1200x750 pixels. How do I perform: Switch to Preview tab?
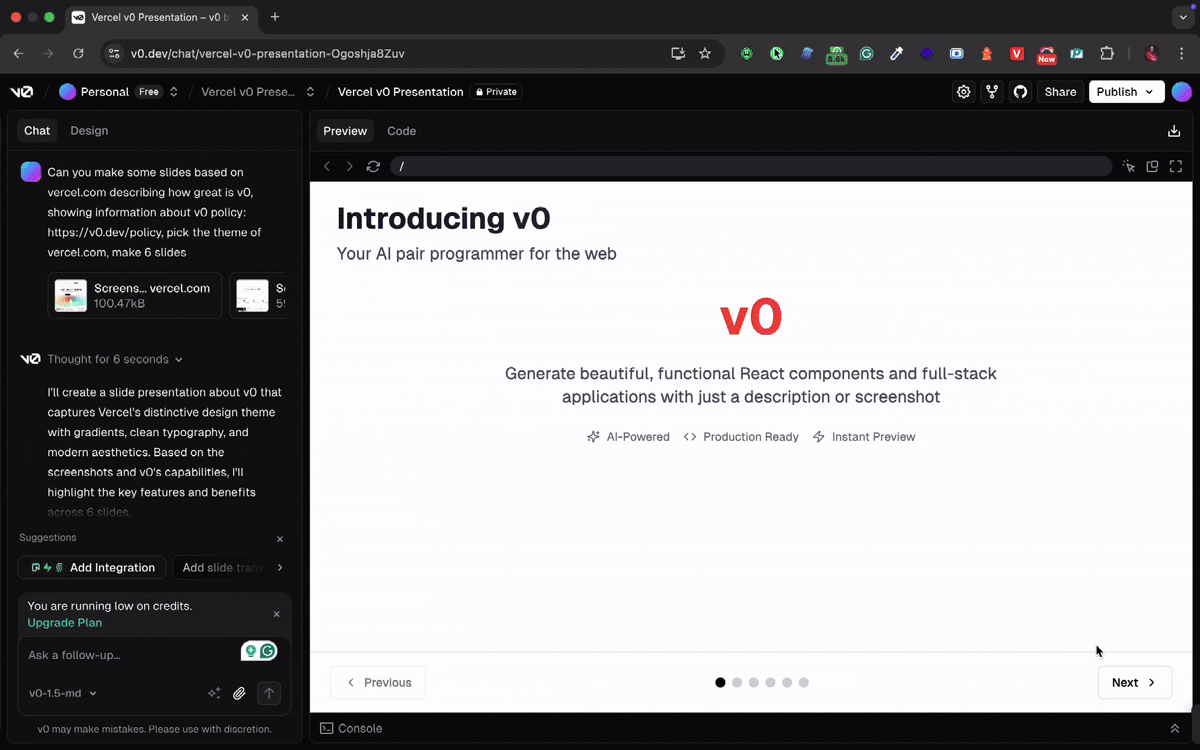[x=345, y=131]
